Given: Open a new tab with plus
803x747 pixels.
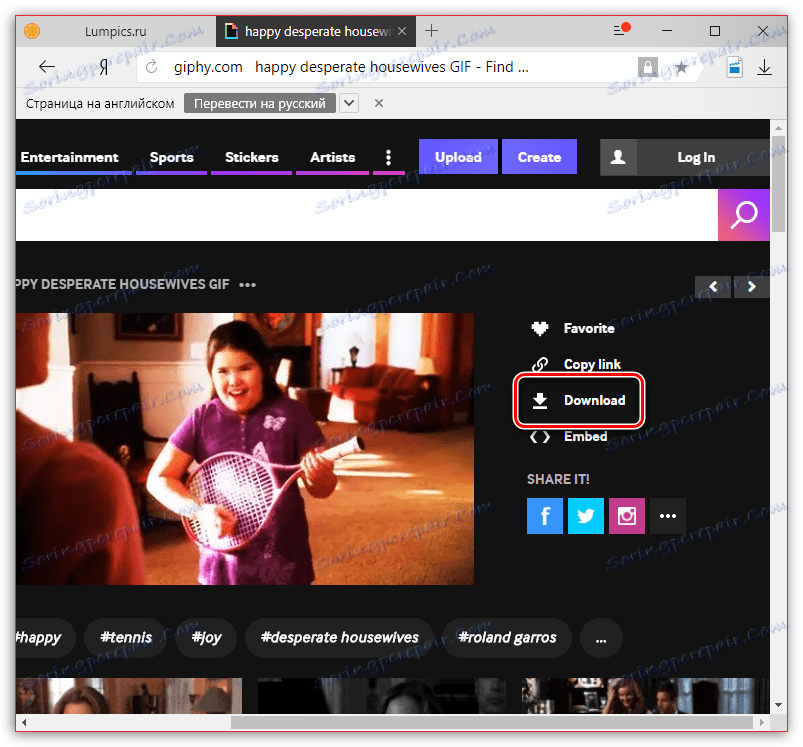Looking at the screenshot, I should [431, 31].
